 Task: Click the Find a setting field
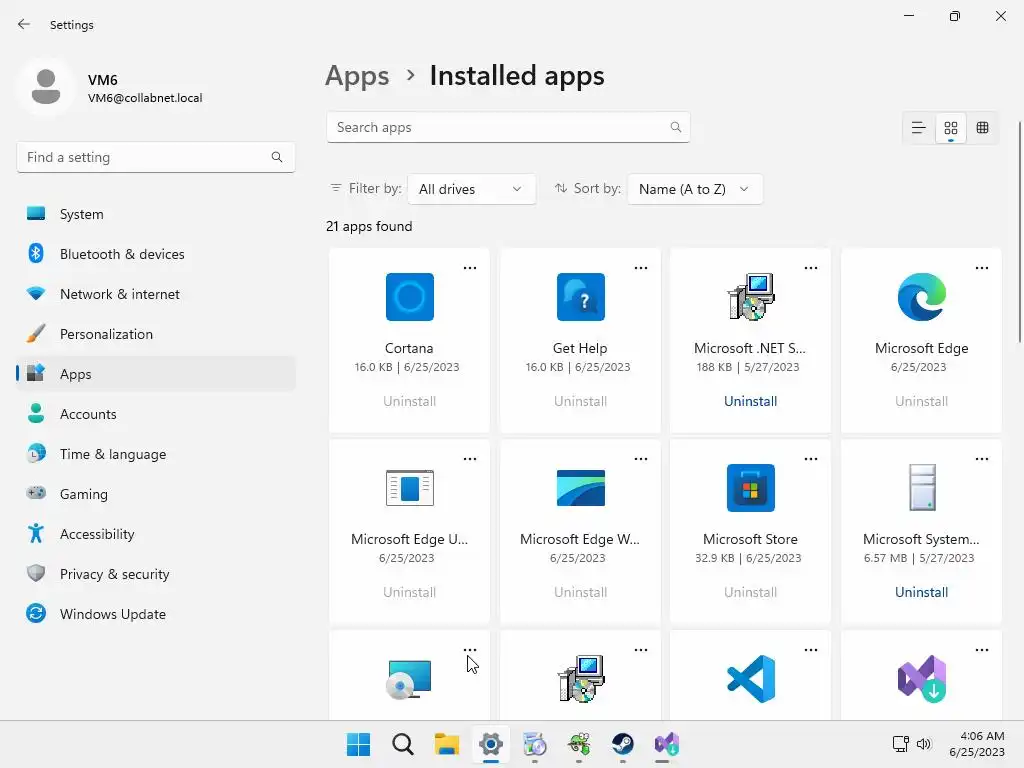[155, 157]
